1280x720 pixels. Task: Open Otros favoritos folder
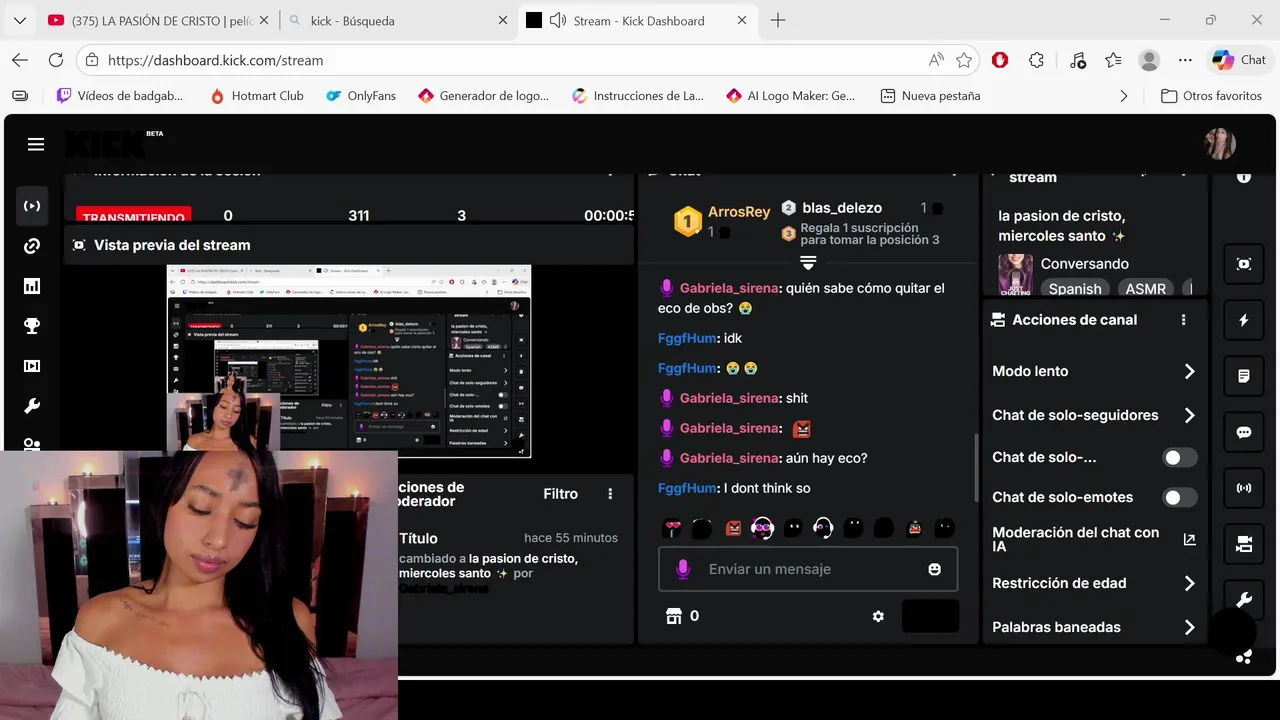pos(1211,96)
